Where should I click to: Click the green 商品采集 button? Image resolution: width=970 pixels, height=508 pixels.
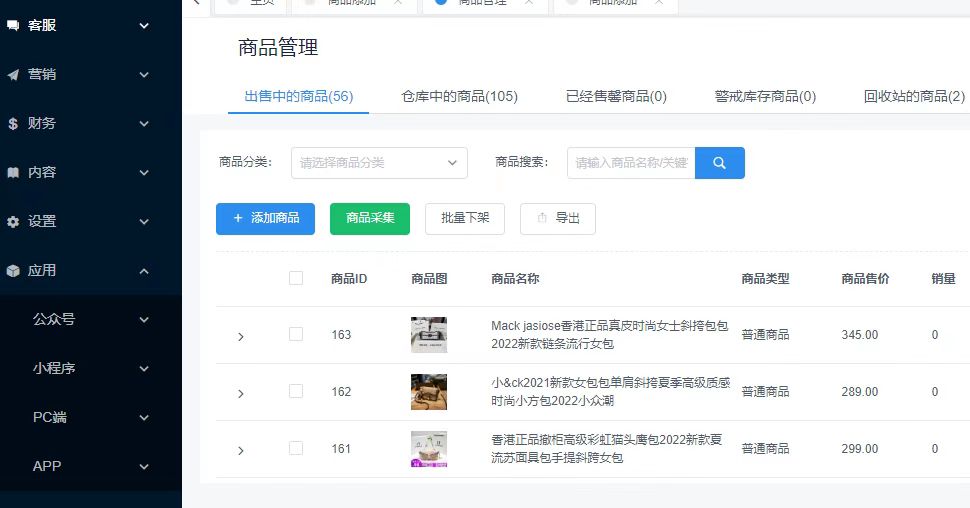(x=370, y=218)
